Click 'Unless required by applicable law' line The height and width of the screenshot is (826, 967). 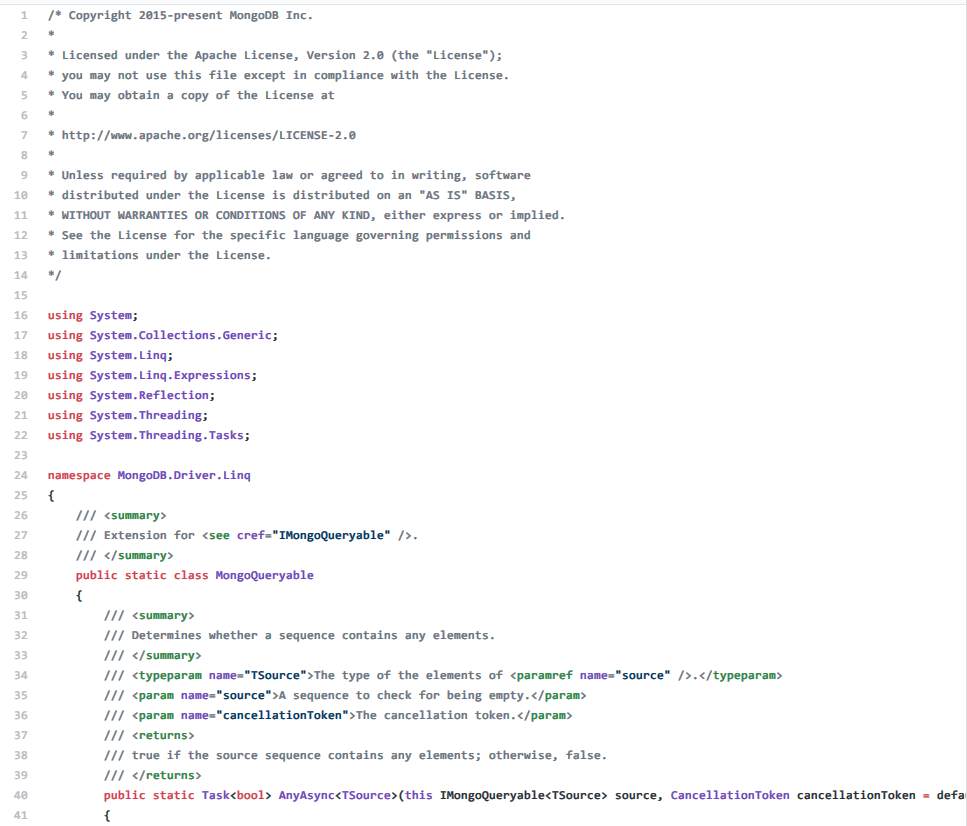289,175
